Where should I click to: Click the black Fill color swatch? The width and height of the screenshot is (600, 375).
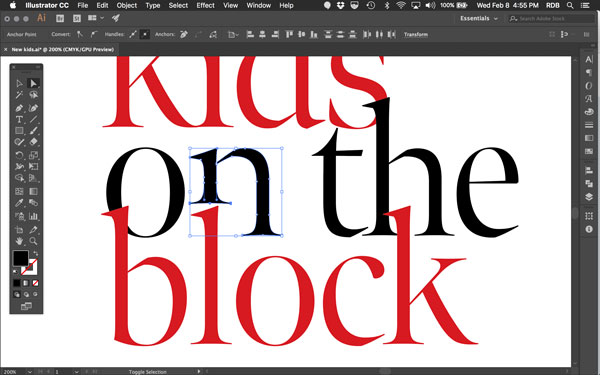(x=21, y=258)
